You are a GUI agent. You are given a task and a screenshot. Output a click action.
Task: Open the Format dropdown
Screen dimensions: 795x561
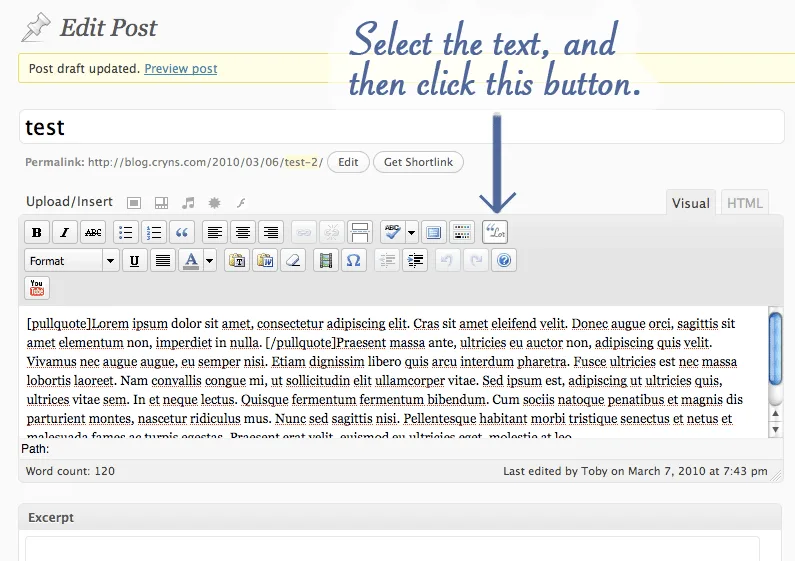click(72, 261)
